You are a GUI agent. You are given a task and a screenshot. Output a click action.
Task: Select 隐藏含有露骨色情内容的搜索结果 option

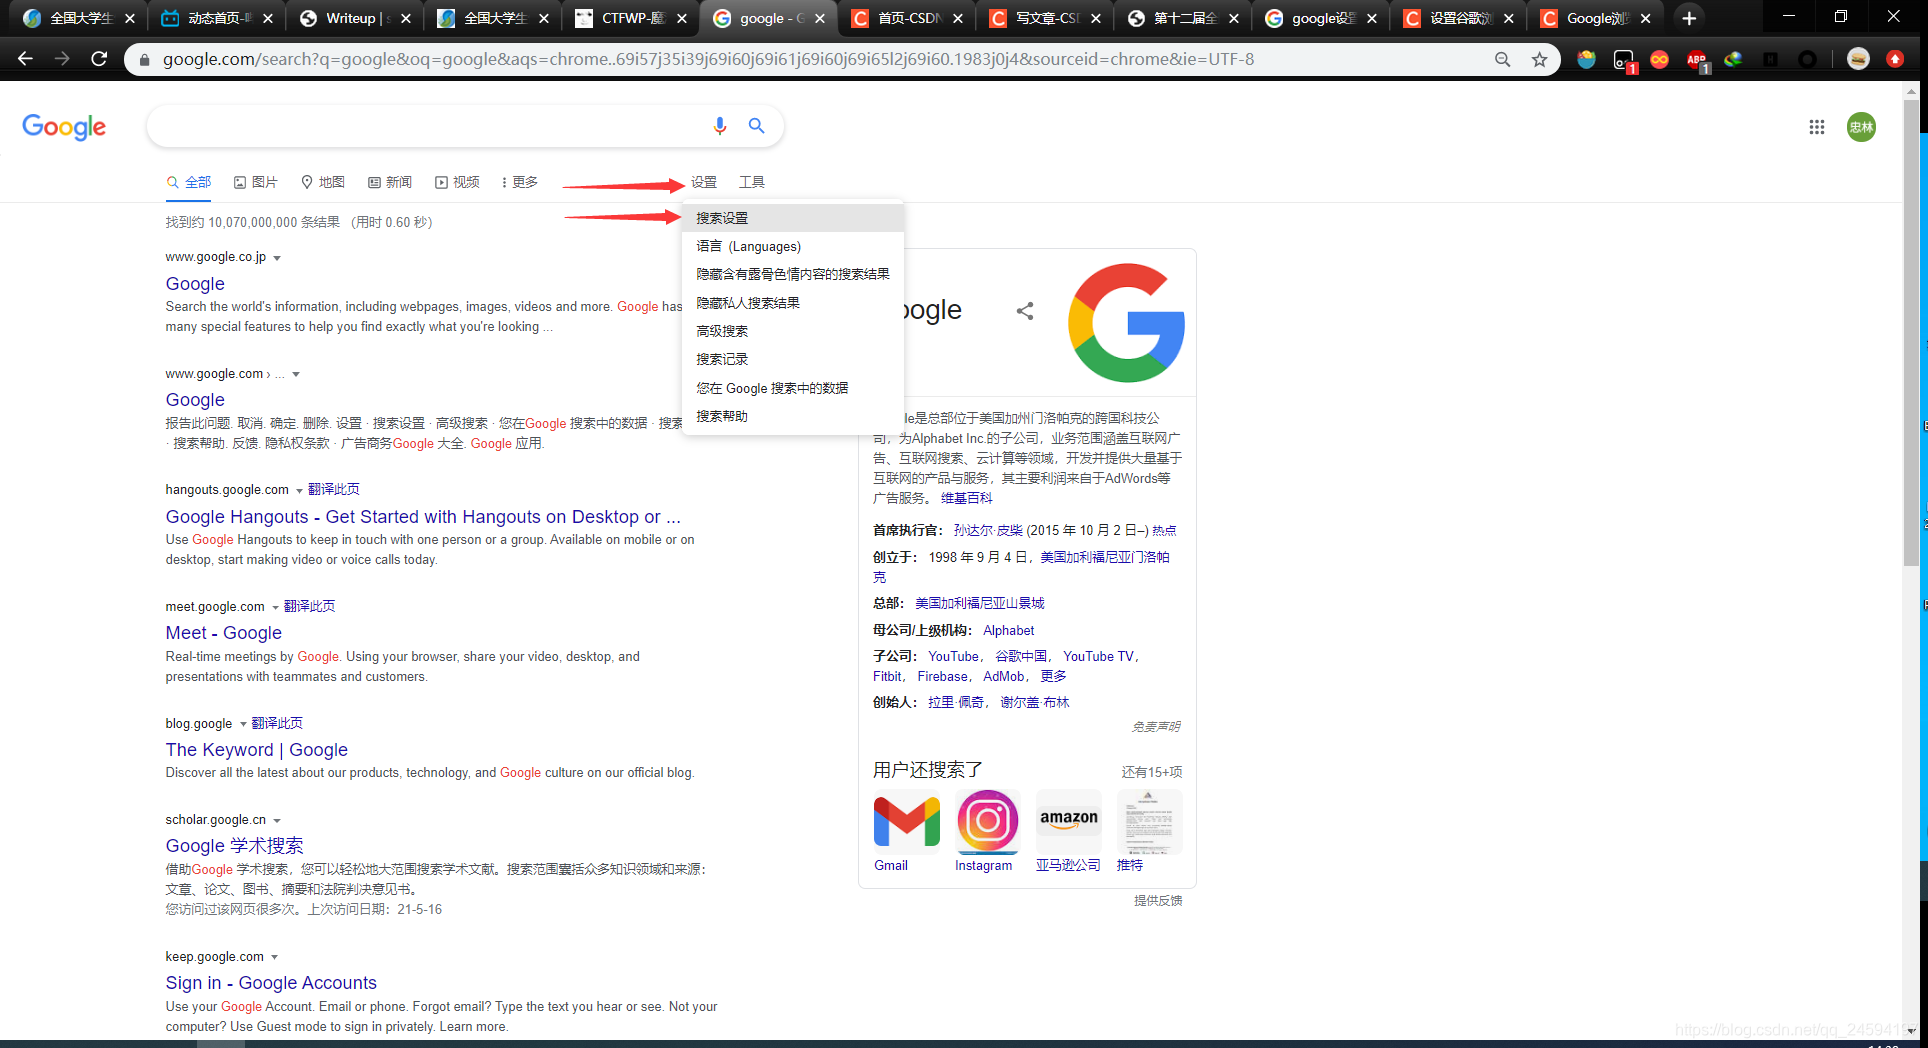click(793, 274)
